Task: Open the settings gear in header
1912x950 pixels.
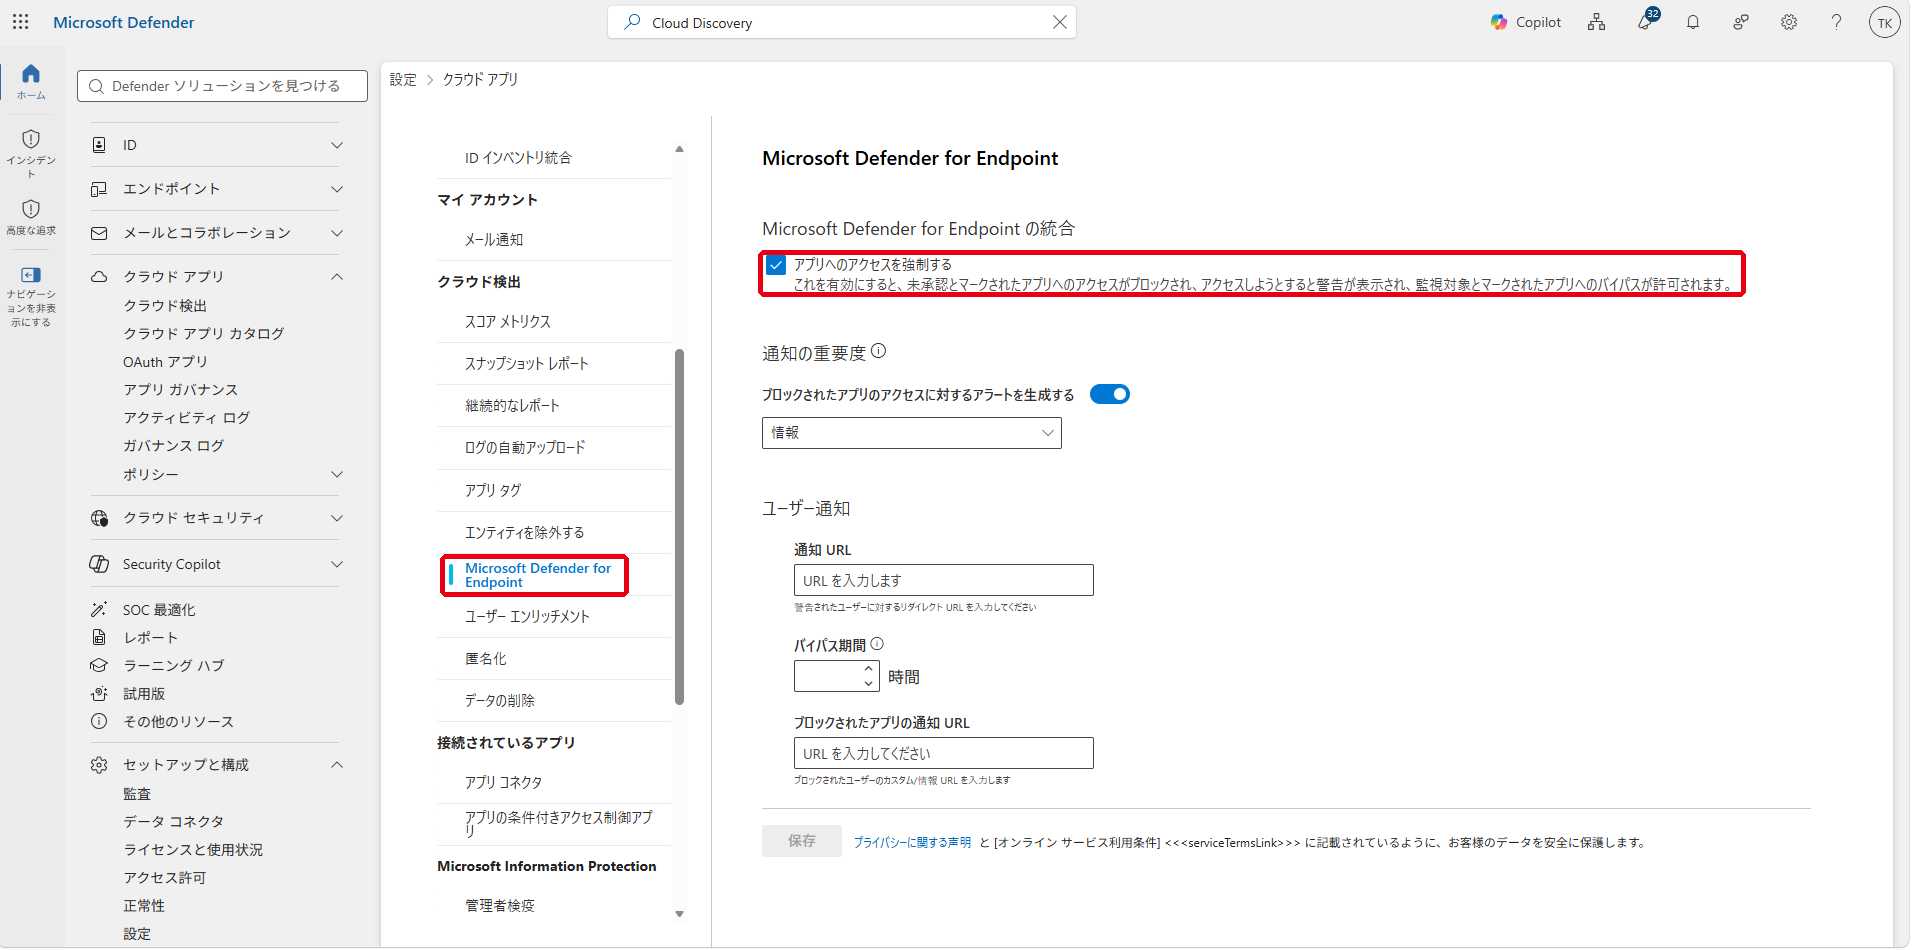Action: [1788, 22]
